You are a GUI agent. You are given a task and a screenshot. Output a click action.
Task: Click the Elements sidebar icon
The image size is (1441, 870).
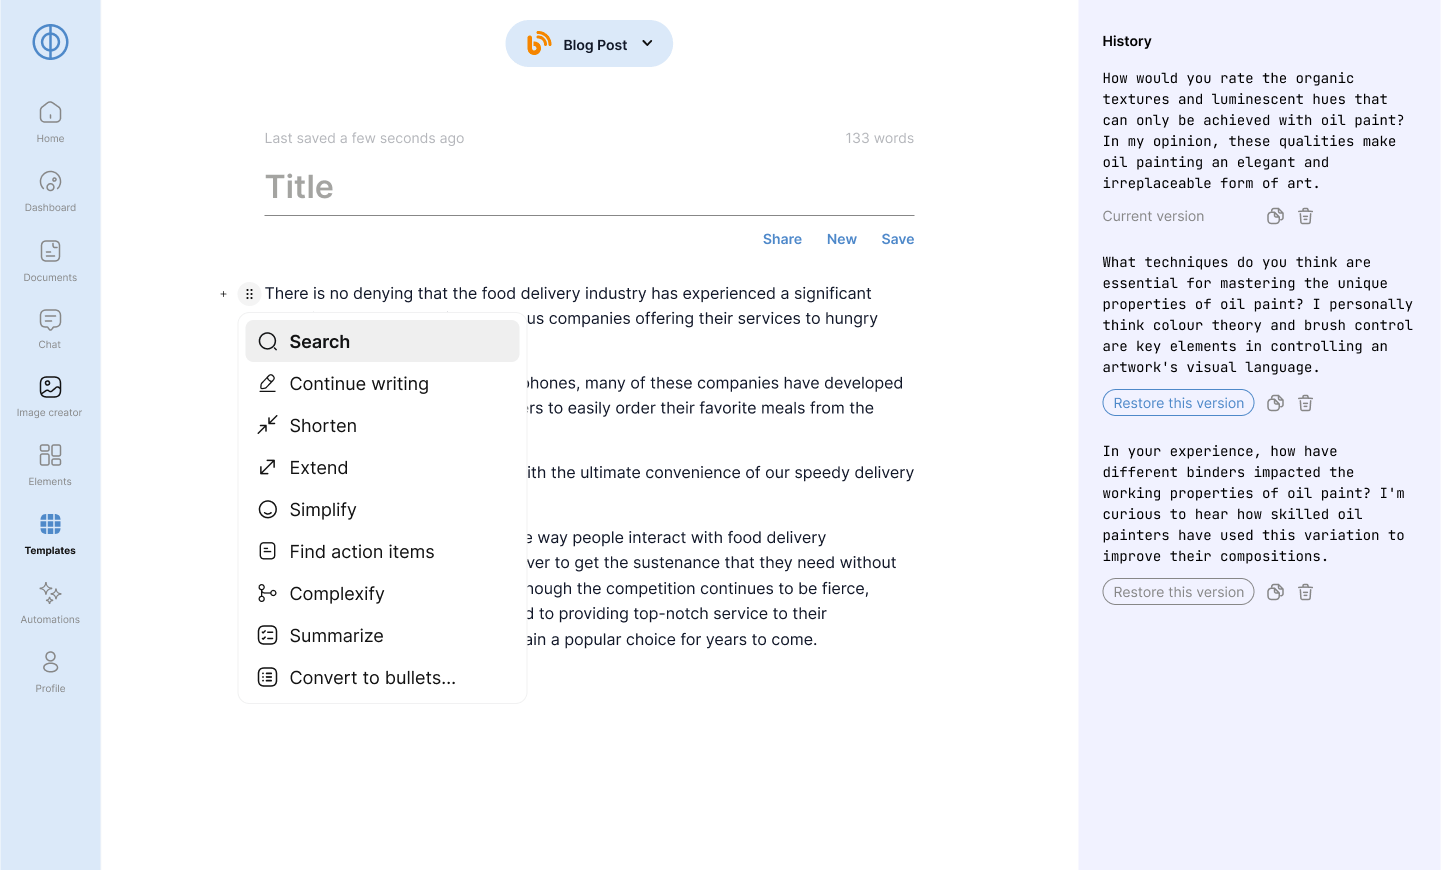coord(50,465)
